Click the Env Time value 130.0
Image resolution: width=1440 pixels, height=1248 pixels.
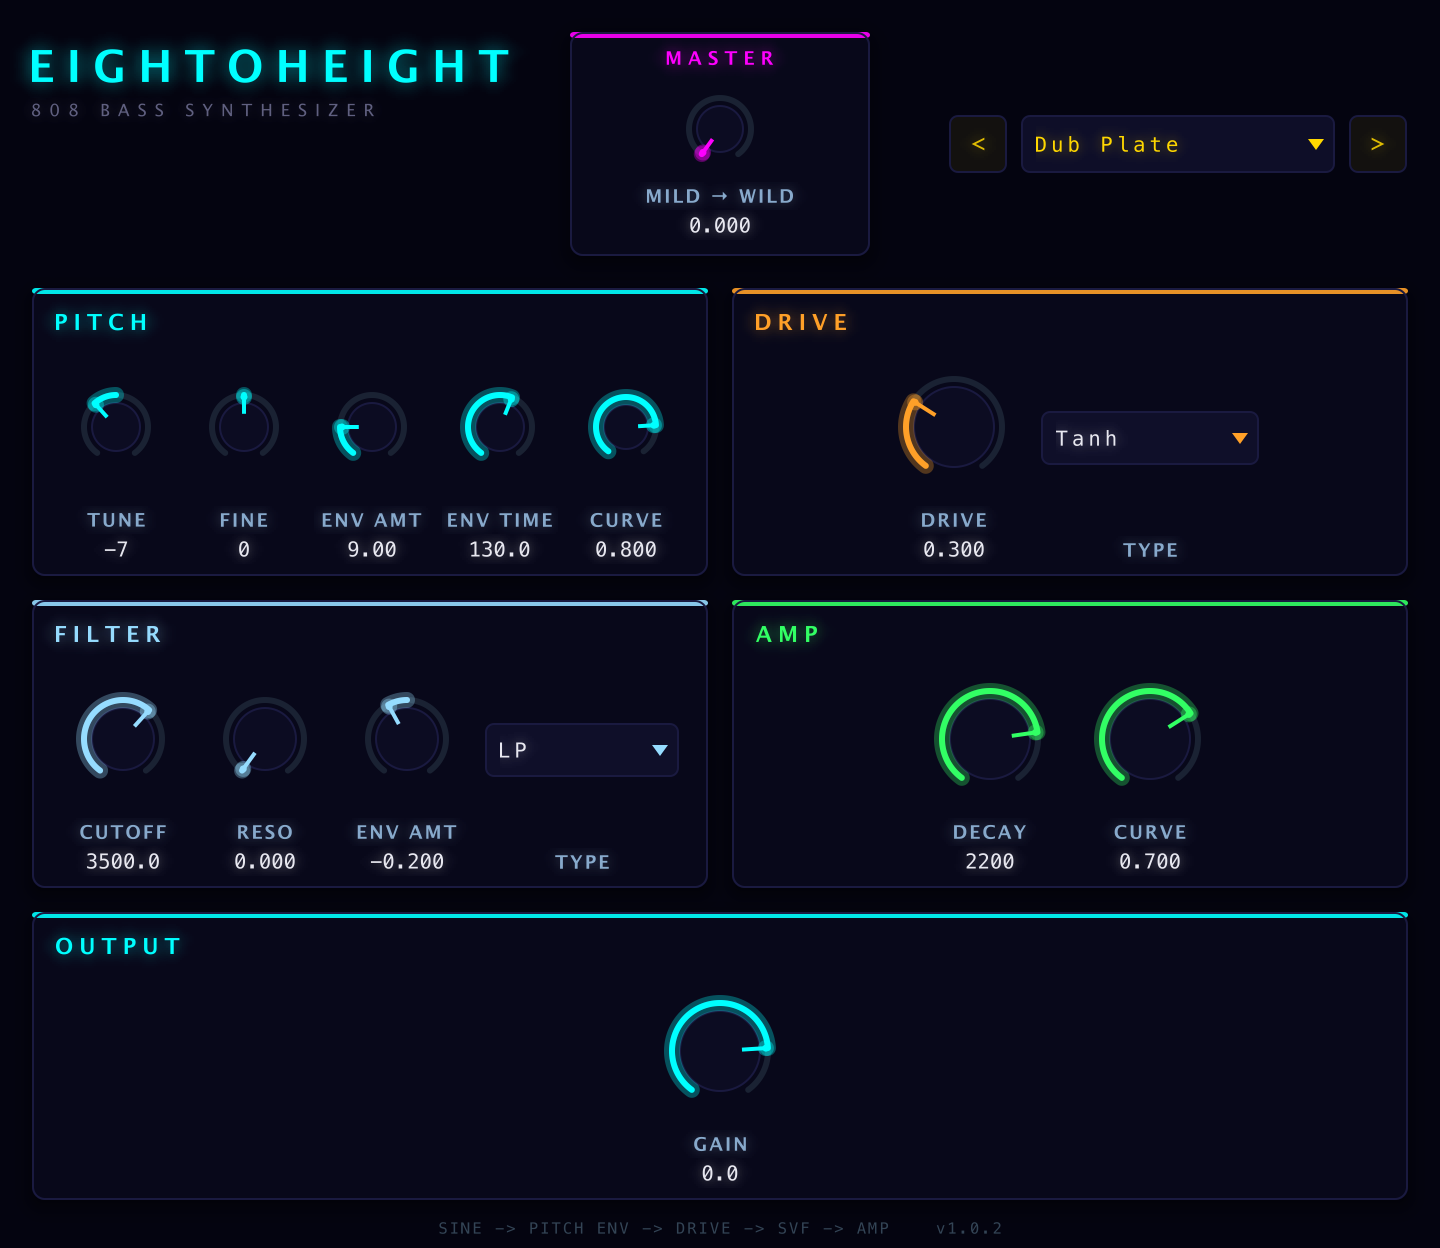[x=500, y=550]
